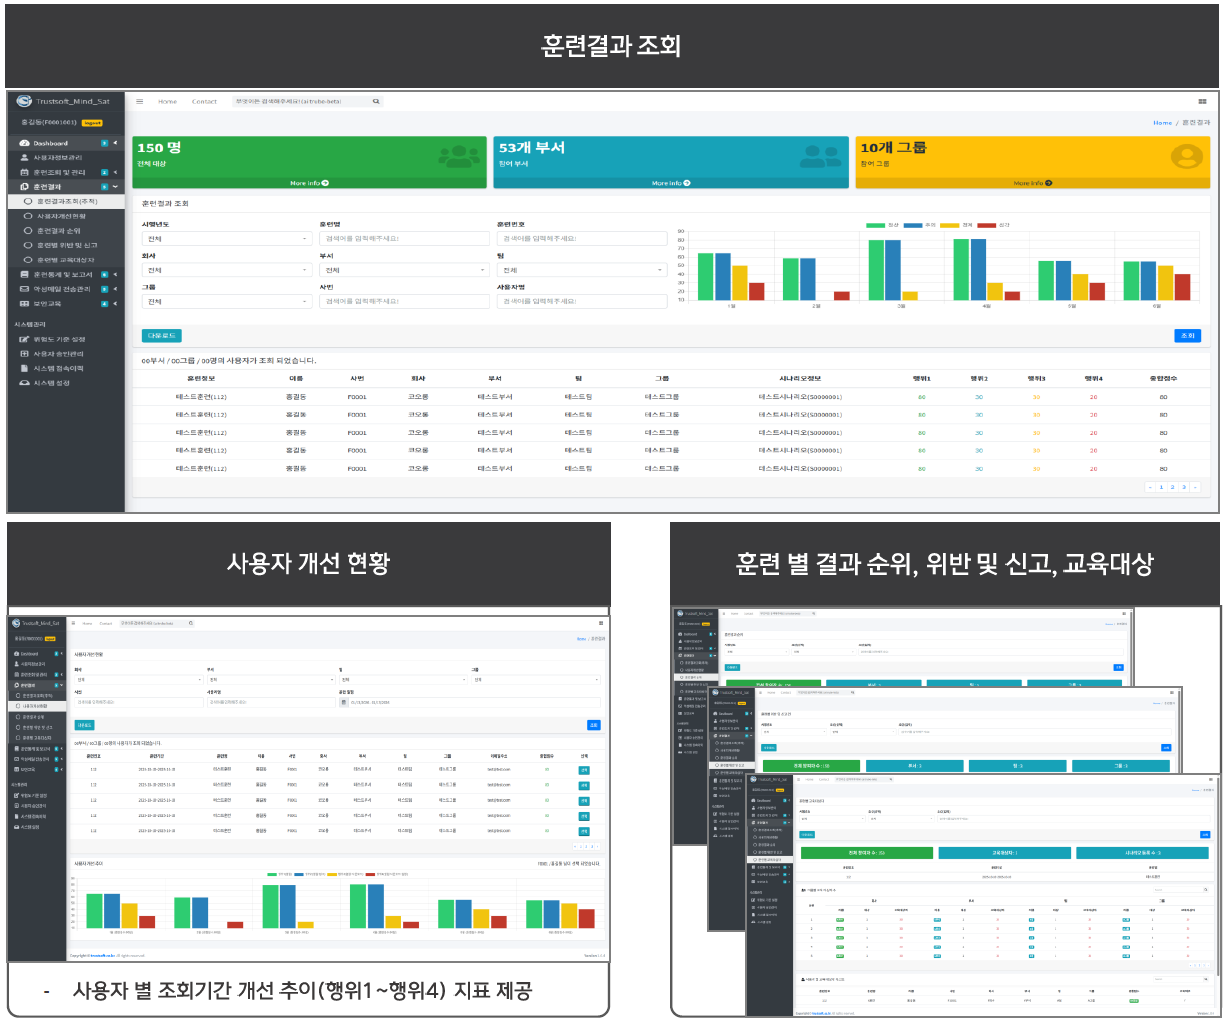Open the grid icon at top-right corner
This screenshot has width=1226, height=1030.
point(1202,101)
